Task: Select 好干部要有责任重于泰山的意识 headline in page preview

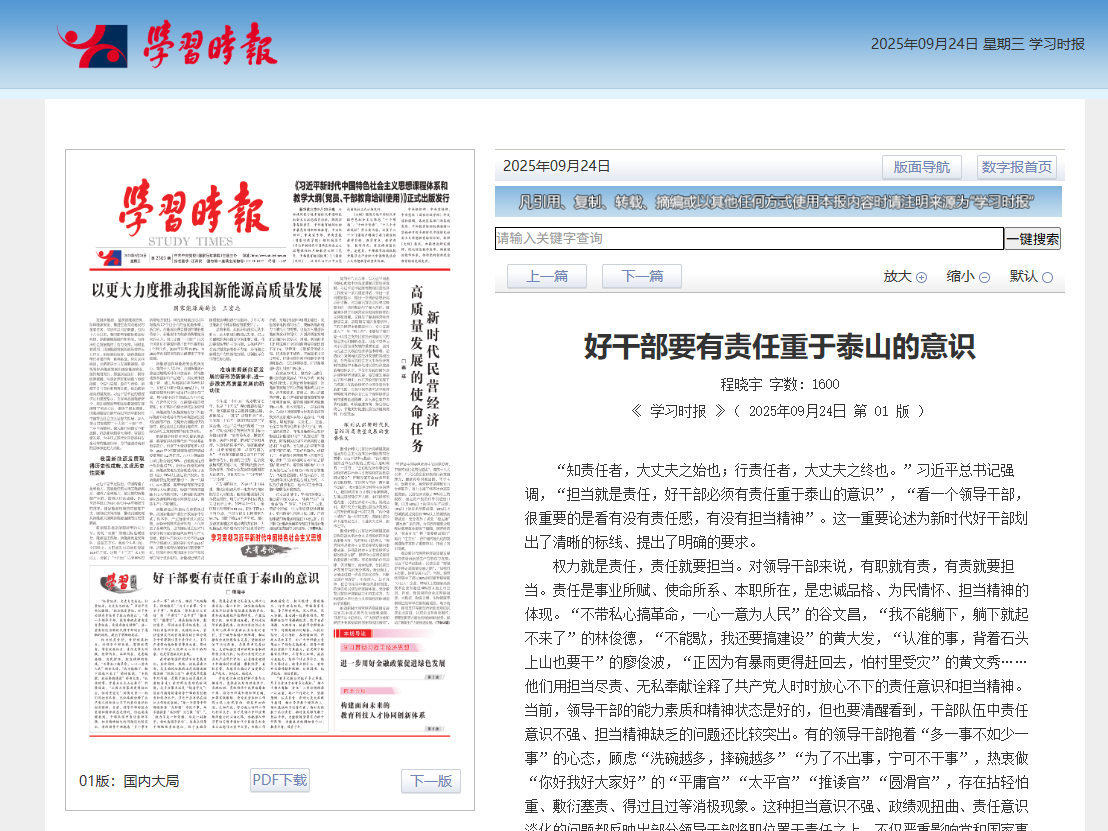Action: pyautogui.click(x=236, y=578)
